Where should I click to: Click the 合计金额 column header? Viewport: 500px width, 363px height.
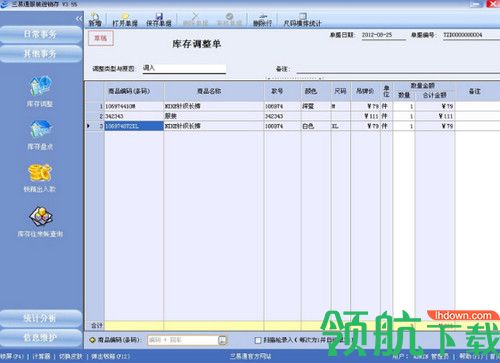tap(435, 95)
